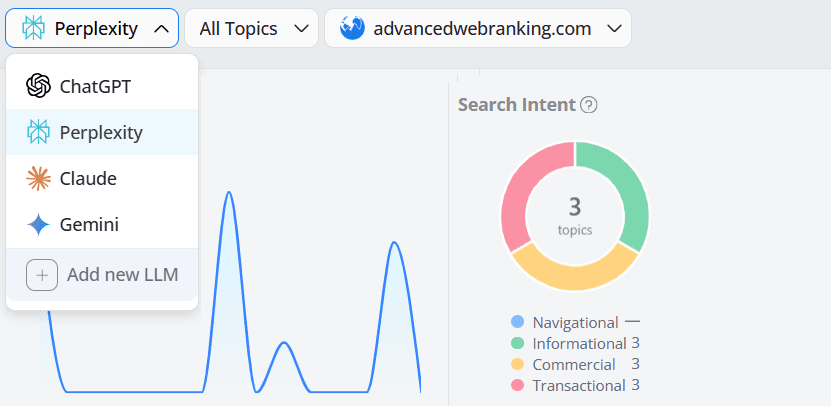This screenshot has width=831, height=406.
Task: Expand the advancedwebranking.com website dropdown
Action: (x=478, y=28)
